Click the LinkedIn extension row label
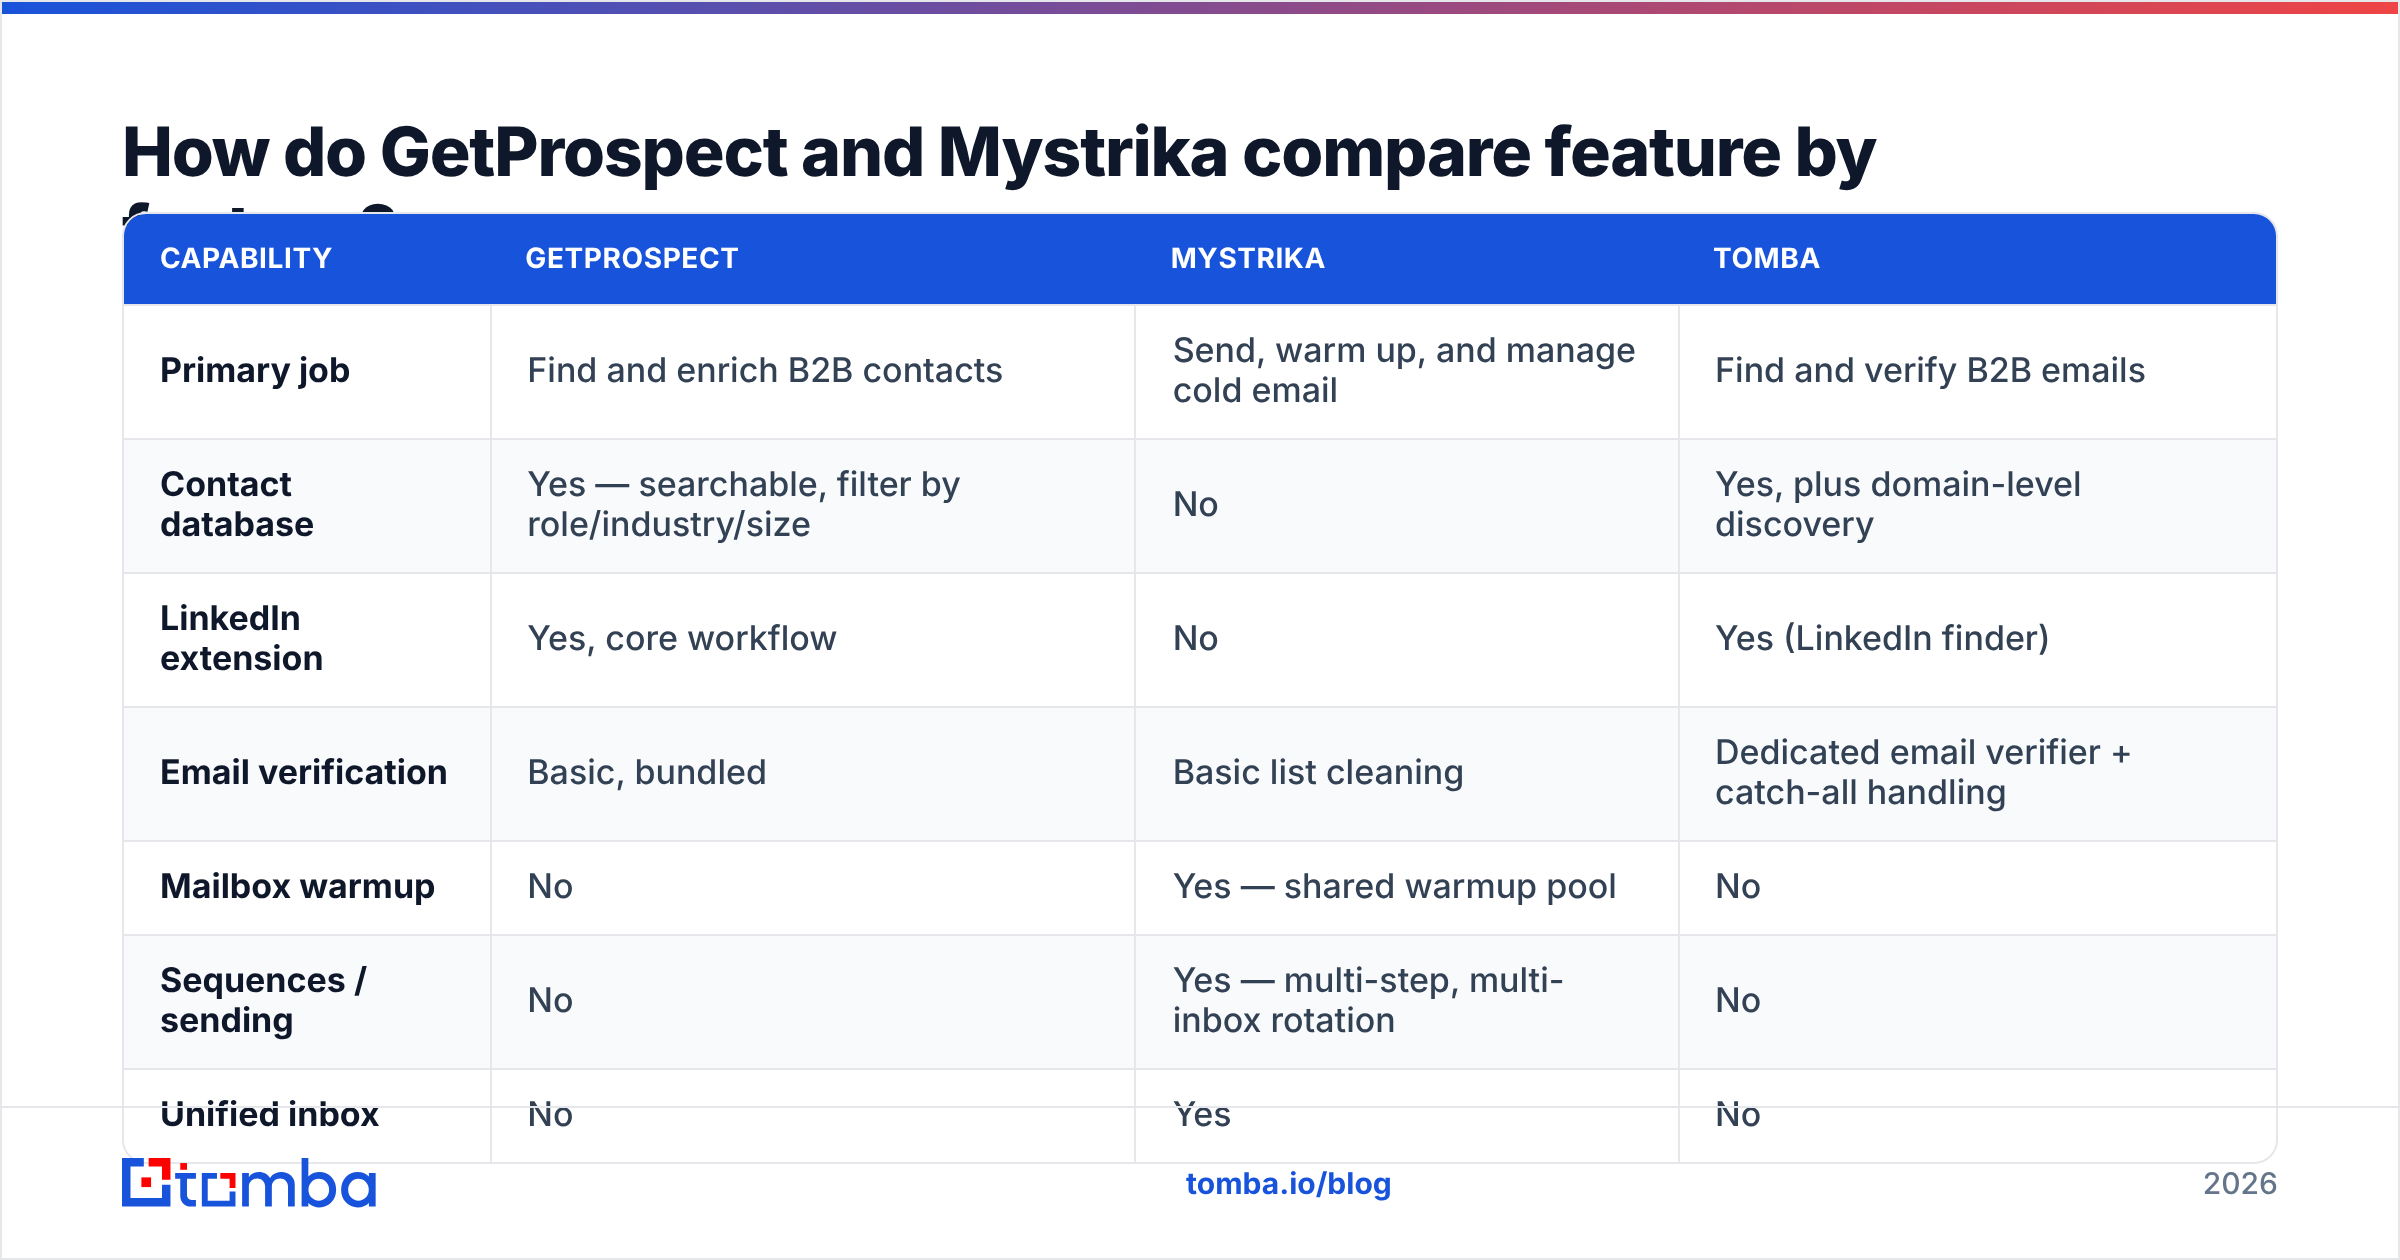 [x=242, y=638]
